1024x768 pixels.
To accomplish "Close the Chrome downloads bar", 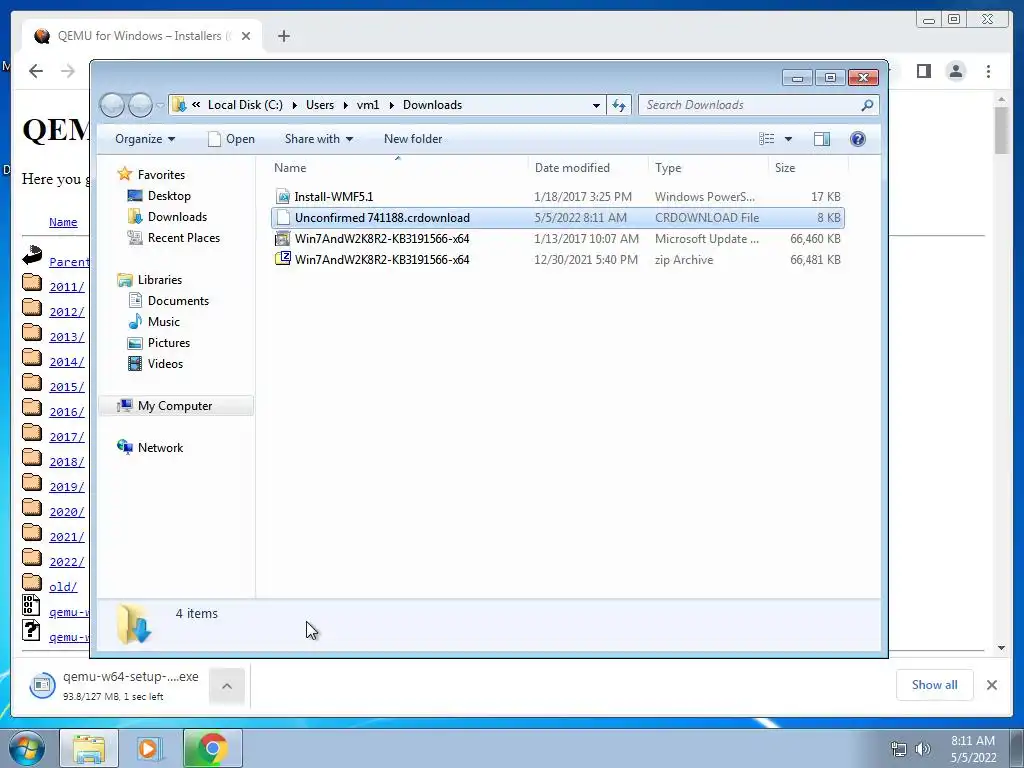I will pos(991,684).
